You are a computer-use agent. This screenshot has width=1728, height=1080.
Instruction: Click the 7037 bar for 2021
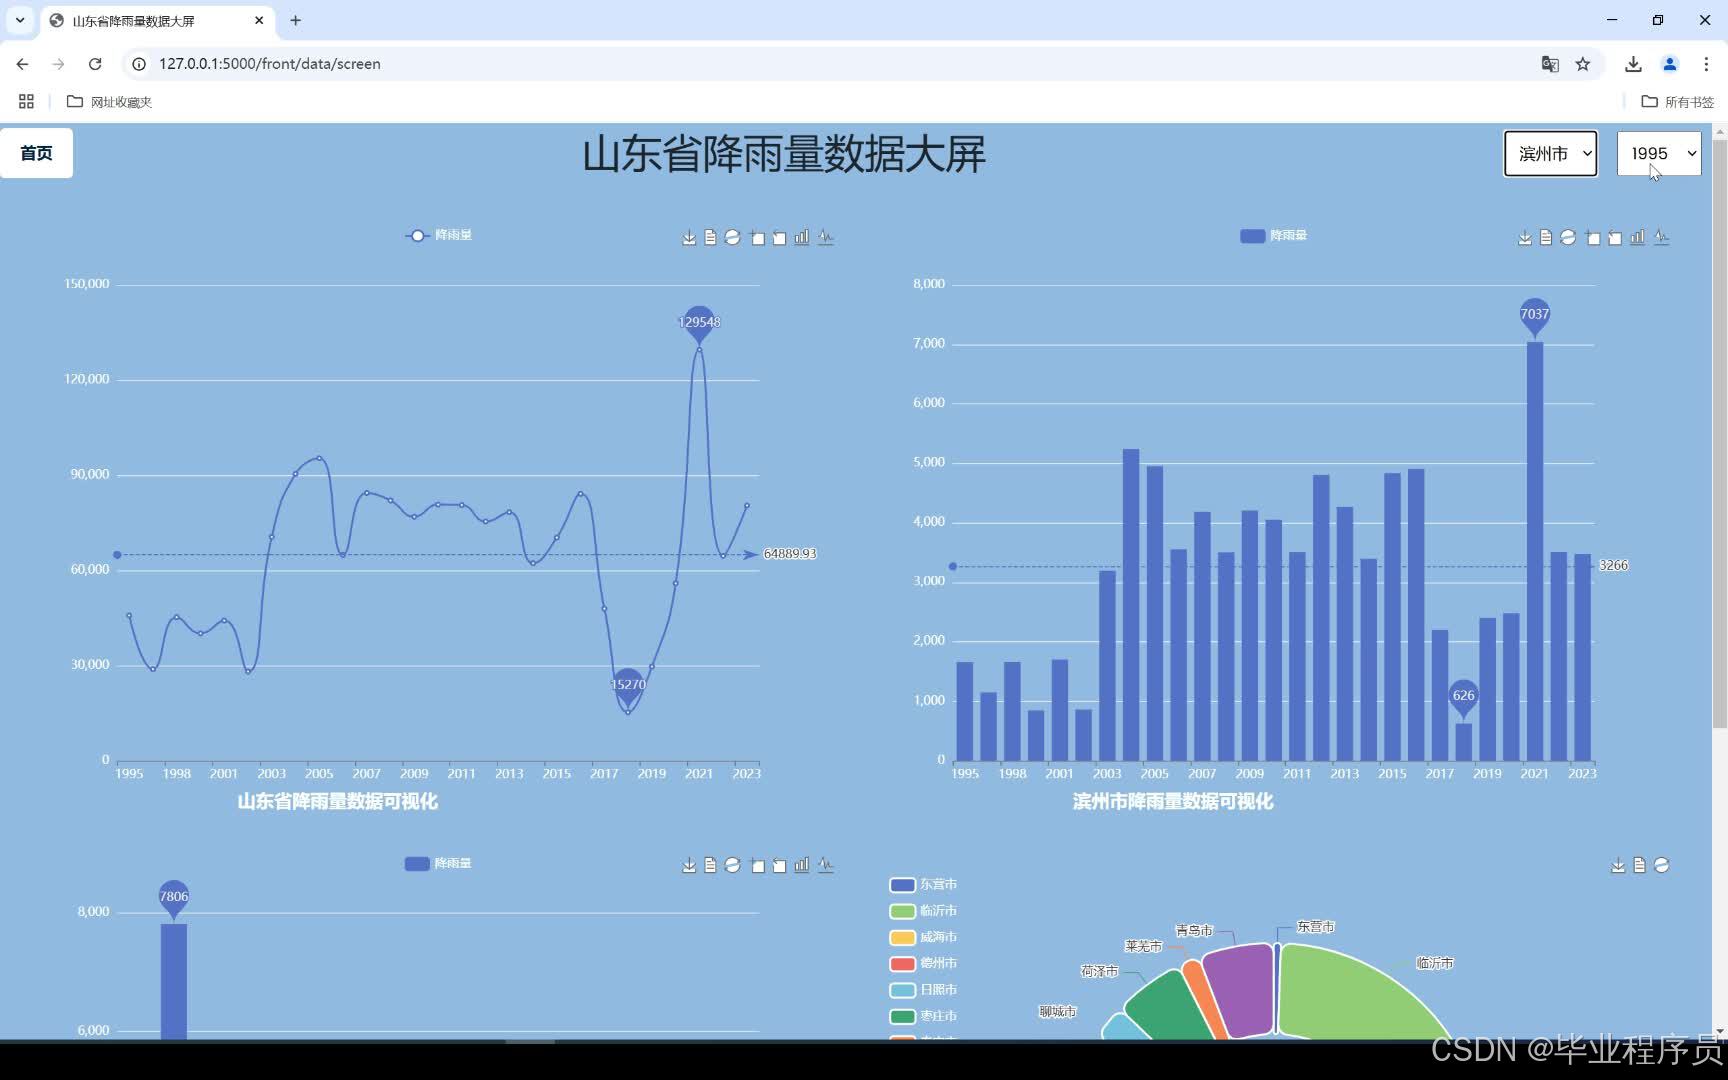pyautogui.click(x=1535, y=552)
